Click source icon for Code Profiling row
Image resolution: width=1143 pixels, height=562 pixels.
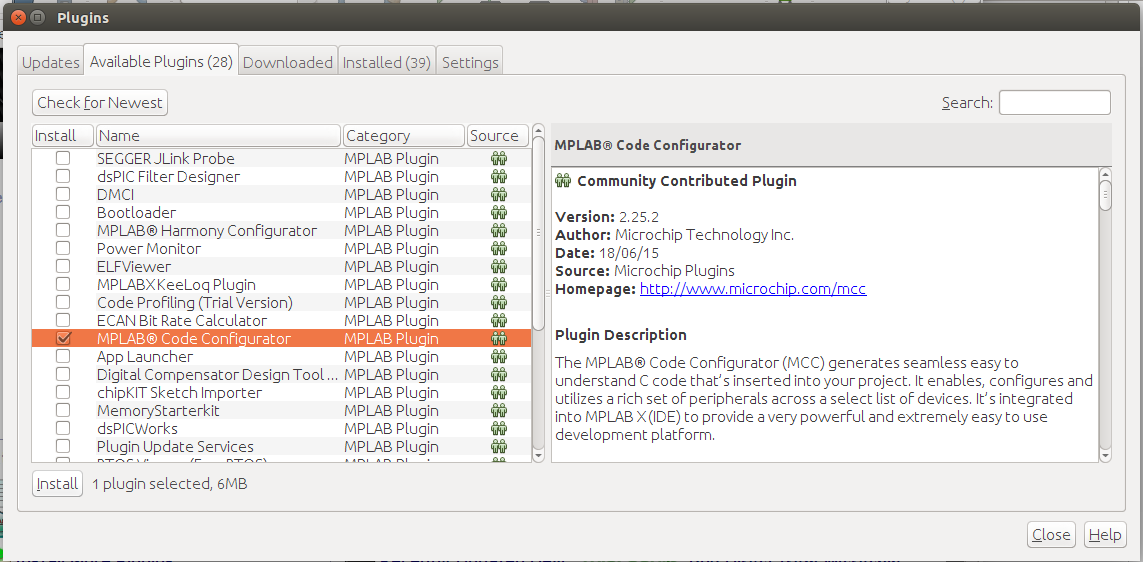[x=499, y=303]
